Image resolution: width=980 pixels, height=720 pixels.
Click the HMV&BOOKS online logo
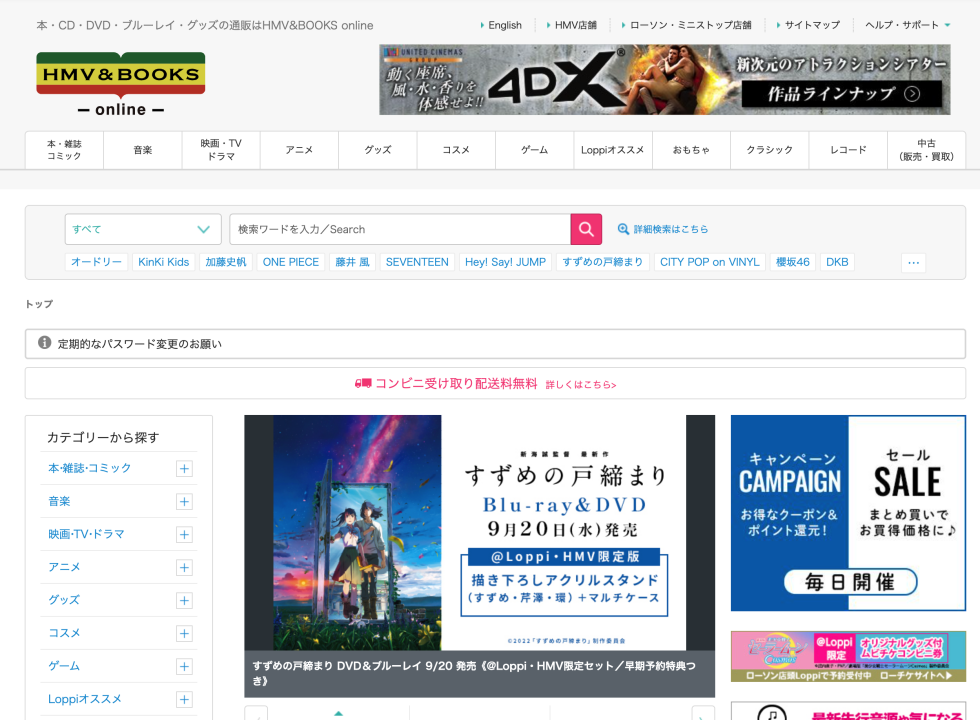tap(121, 84)
